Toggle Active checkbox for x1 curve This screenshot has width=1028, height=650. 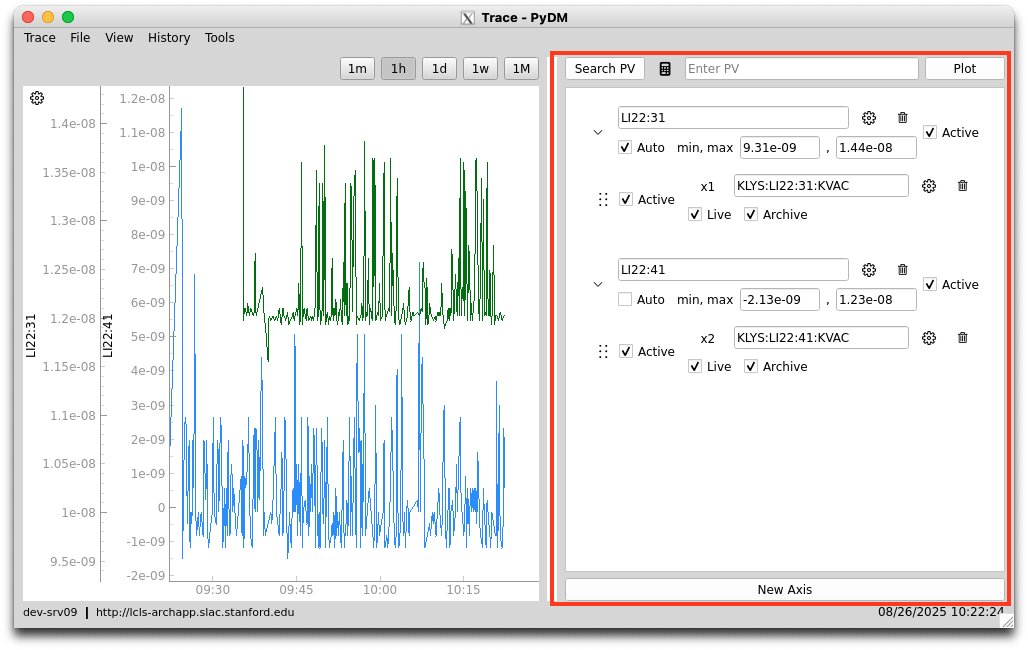tap(626, 199)
